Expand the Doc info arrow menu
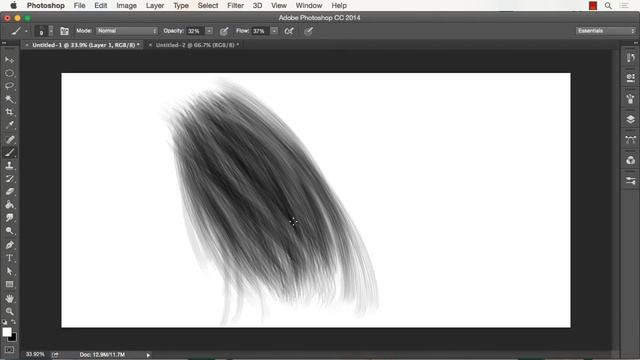The height and width of the screenshot is (360, 640). [x=148, y=355]
